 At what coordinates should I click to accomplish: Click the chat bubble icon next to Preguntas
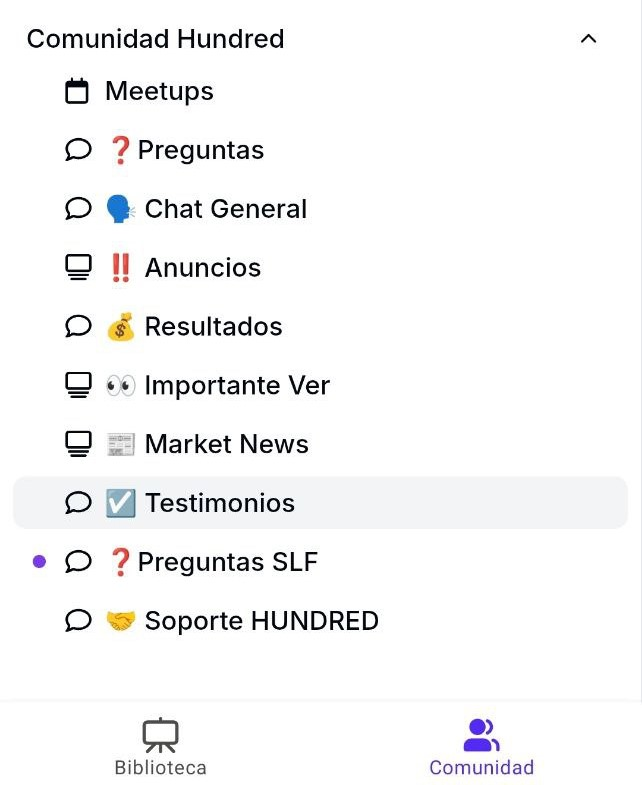78,150
